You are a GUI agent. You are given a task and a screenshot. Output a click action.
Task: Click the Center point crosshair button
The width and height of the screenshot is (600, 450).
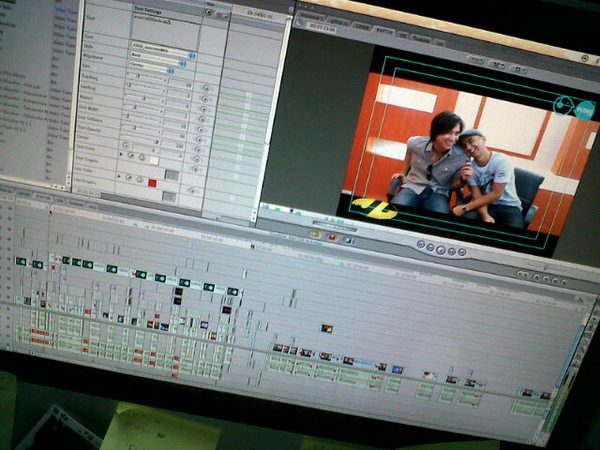[x=125, y=145]
